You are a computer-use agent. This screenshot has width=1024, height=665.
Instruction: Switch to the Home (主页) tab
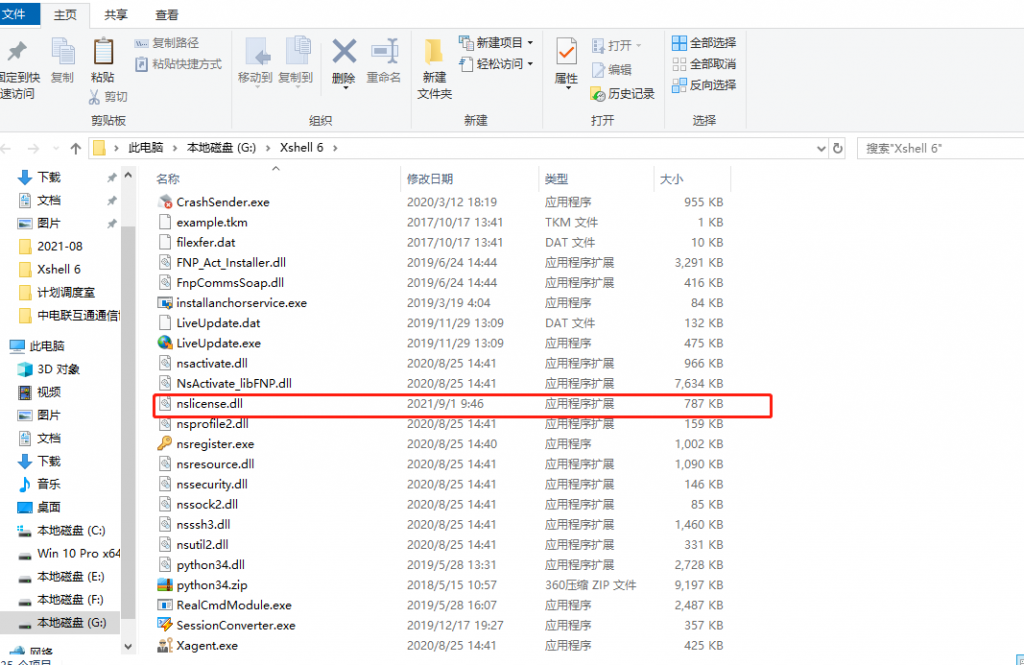(x=65, y=15)
